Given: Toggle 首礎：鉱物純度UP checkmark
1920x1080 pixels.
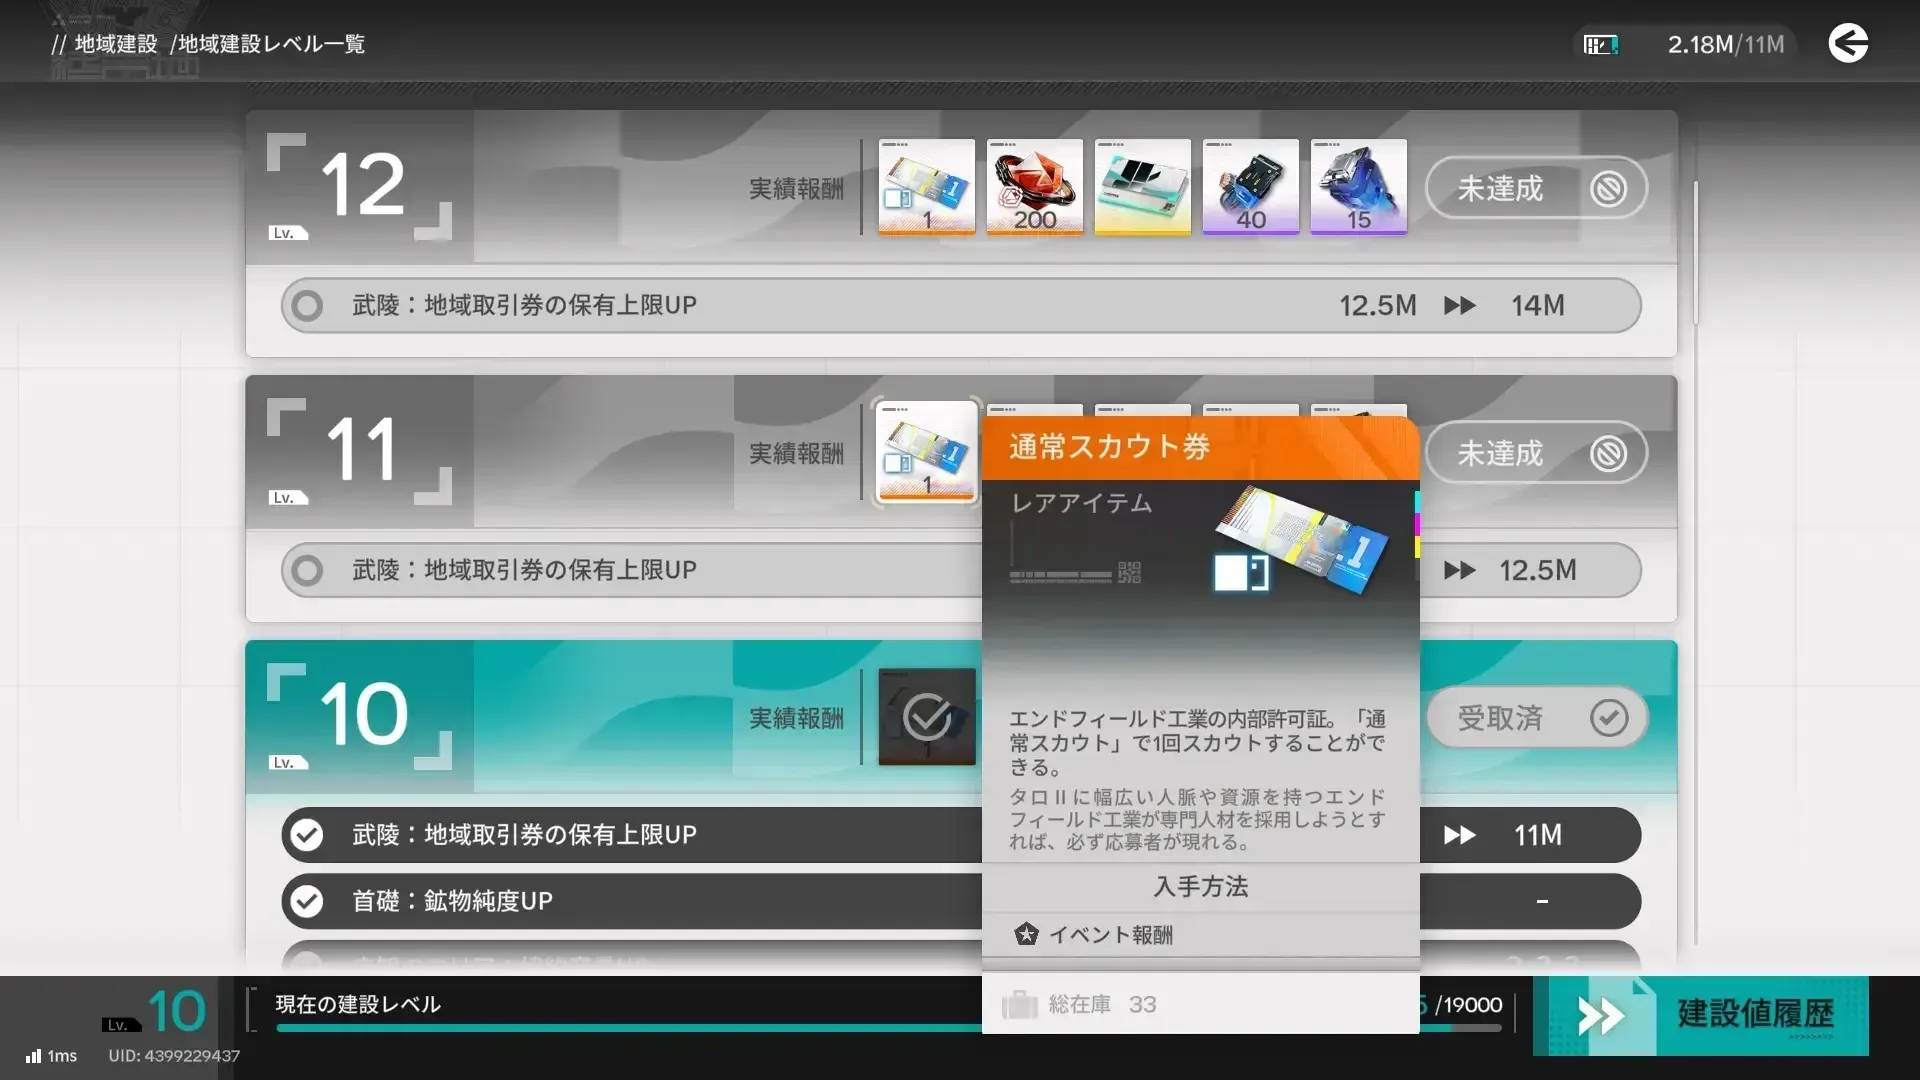Looking at the screenshot, I should [307, 901].
